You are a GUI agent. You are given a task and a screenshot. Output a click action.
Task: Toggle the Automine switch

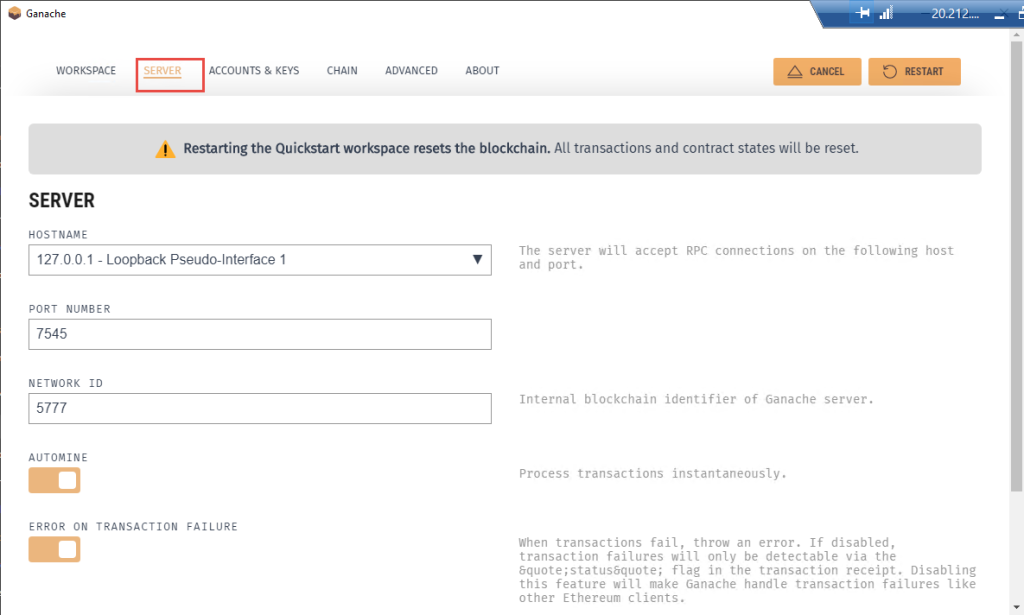tap(54, 481)
